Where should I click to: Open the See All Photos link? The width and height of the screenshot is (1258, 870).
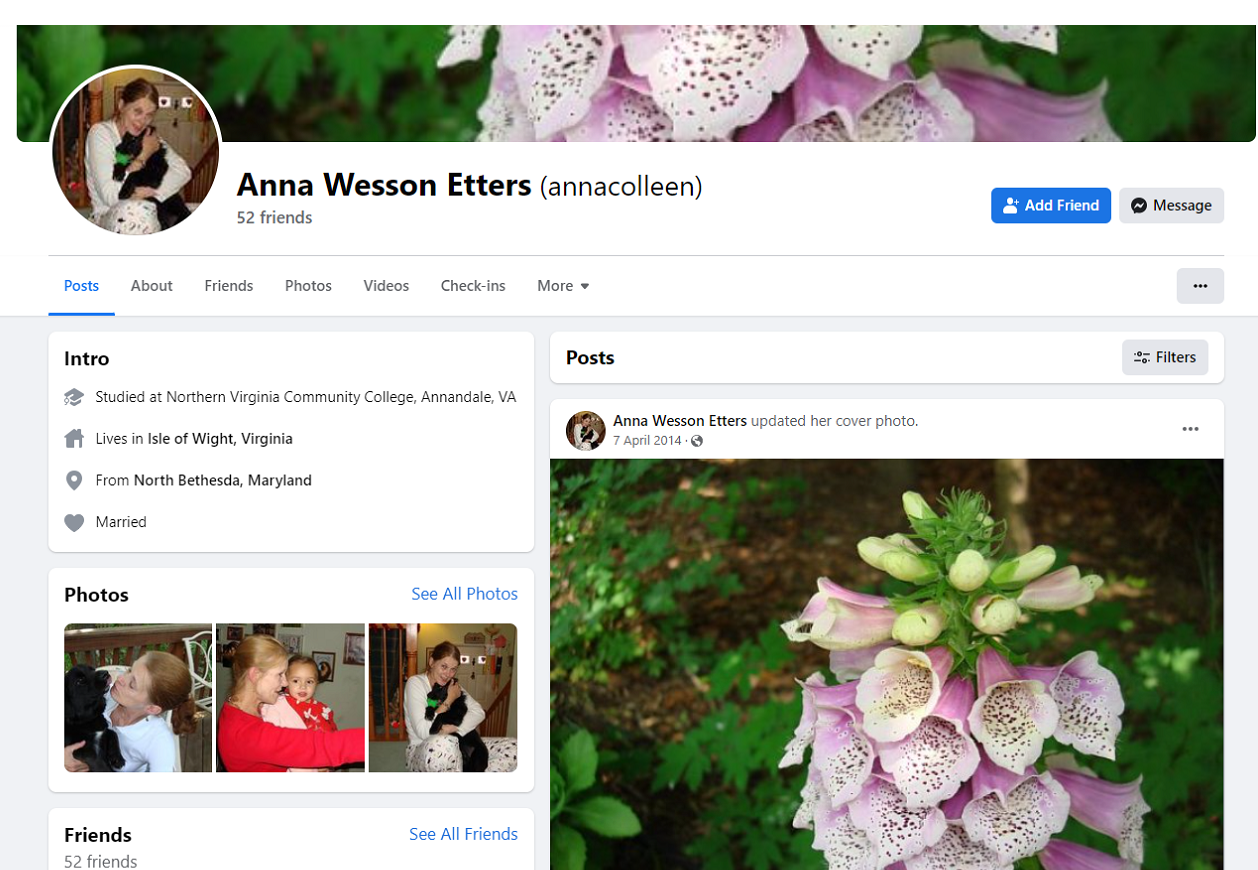point(464,594)
